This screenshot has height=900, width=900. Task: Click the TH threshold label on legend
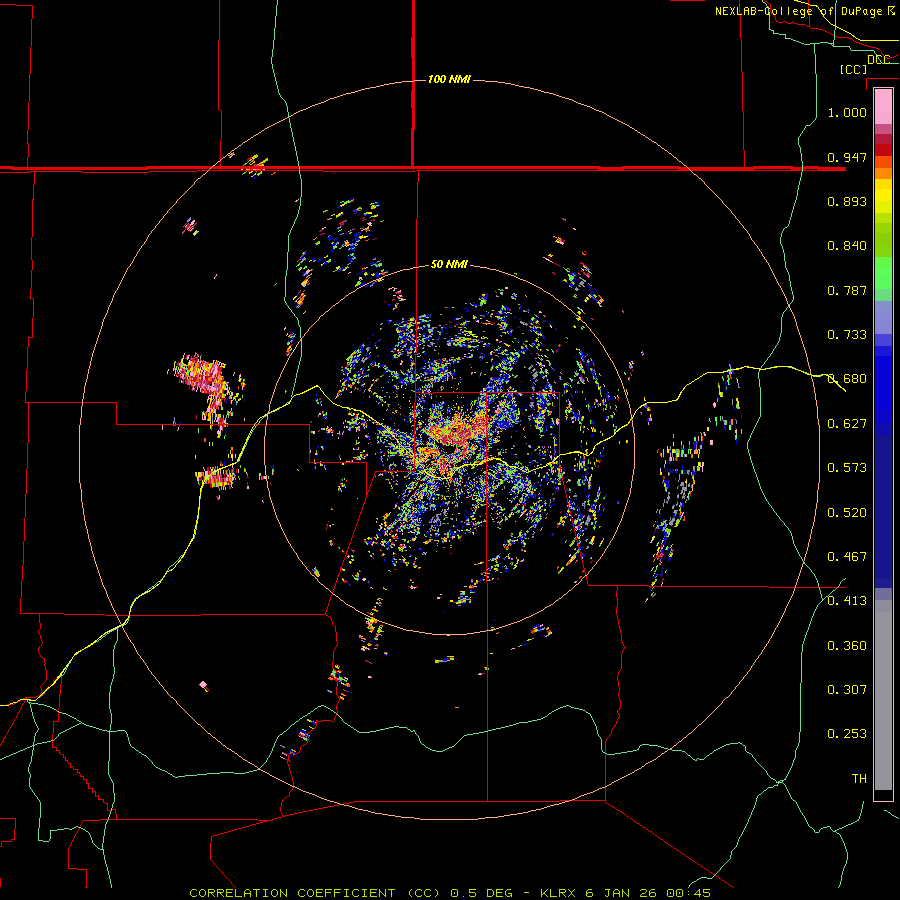click(859, 778)
